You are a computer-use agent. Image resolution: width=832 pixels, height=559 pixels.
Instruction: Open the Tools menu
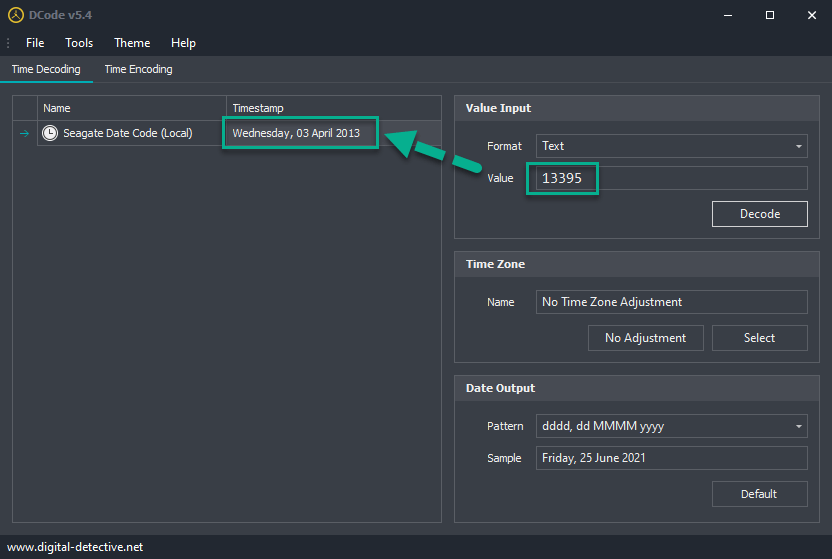pyautogui.click(x=79, y=43)
